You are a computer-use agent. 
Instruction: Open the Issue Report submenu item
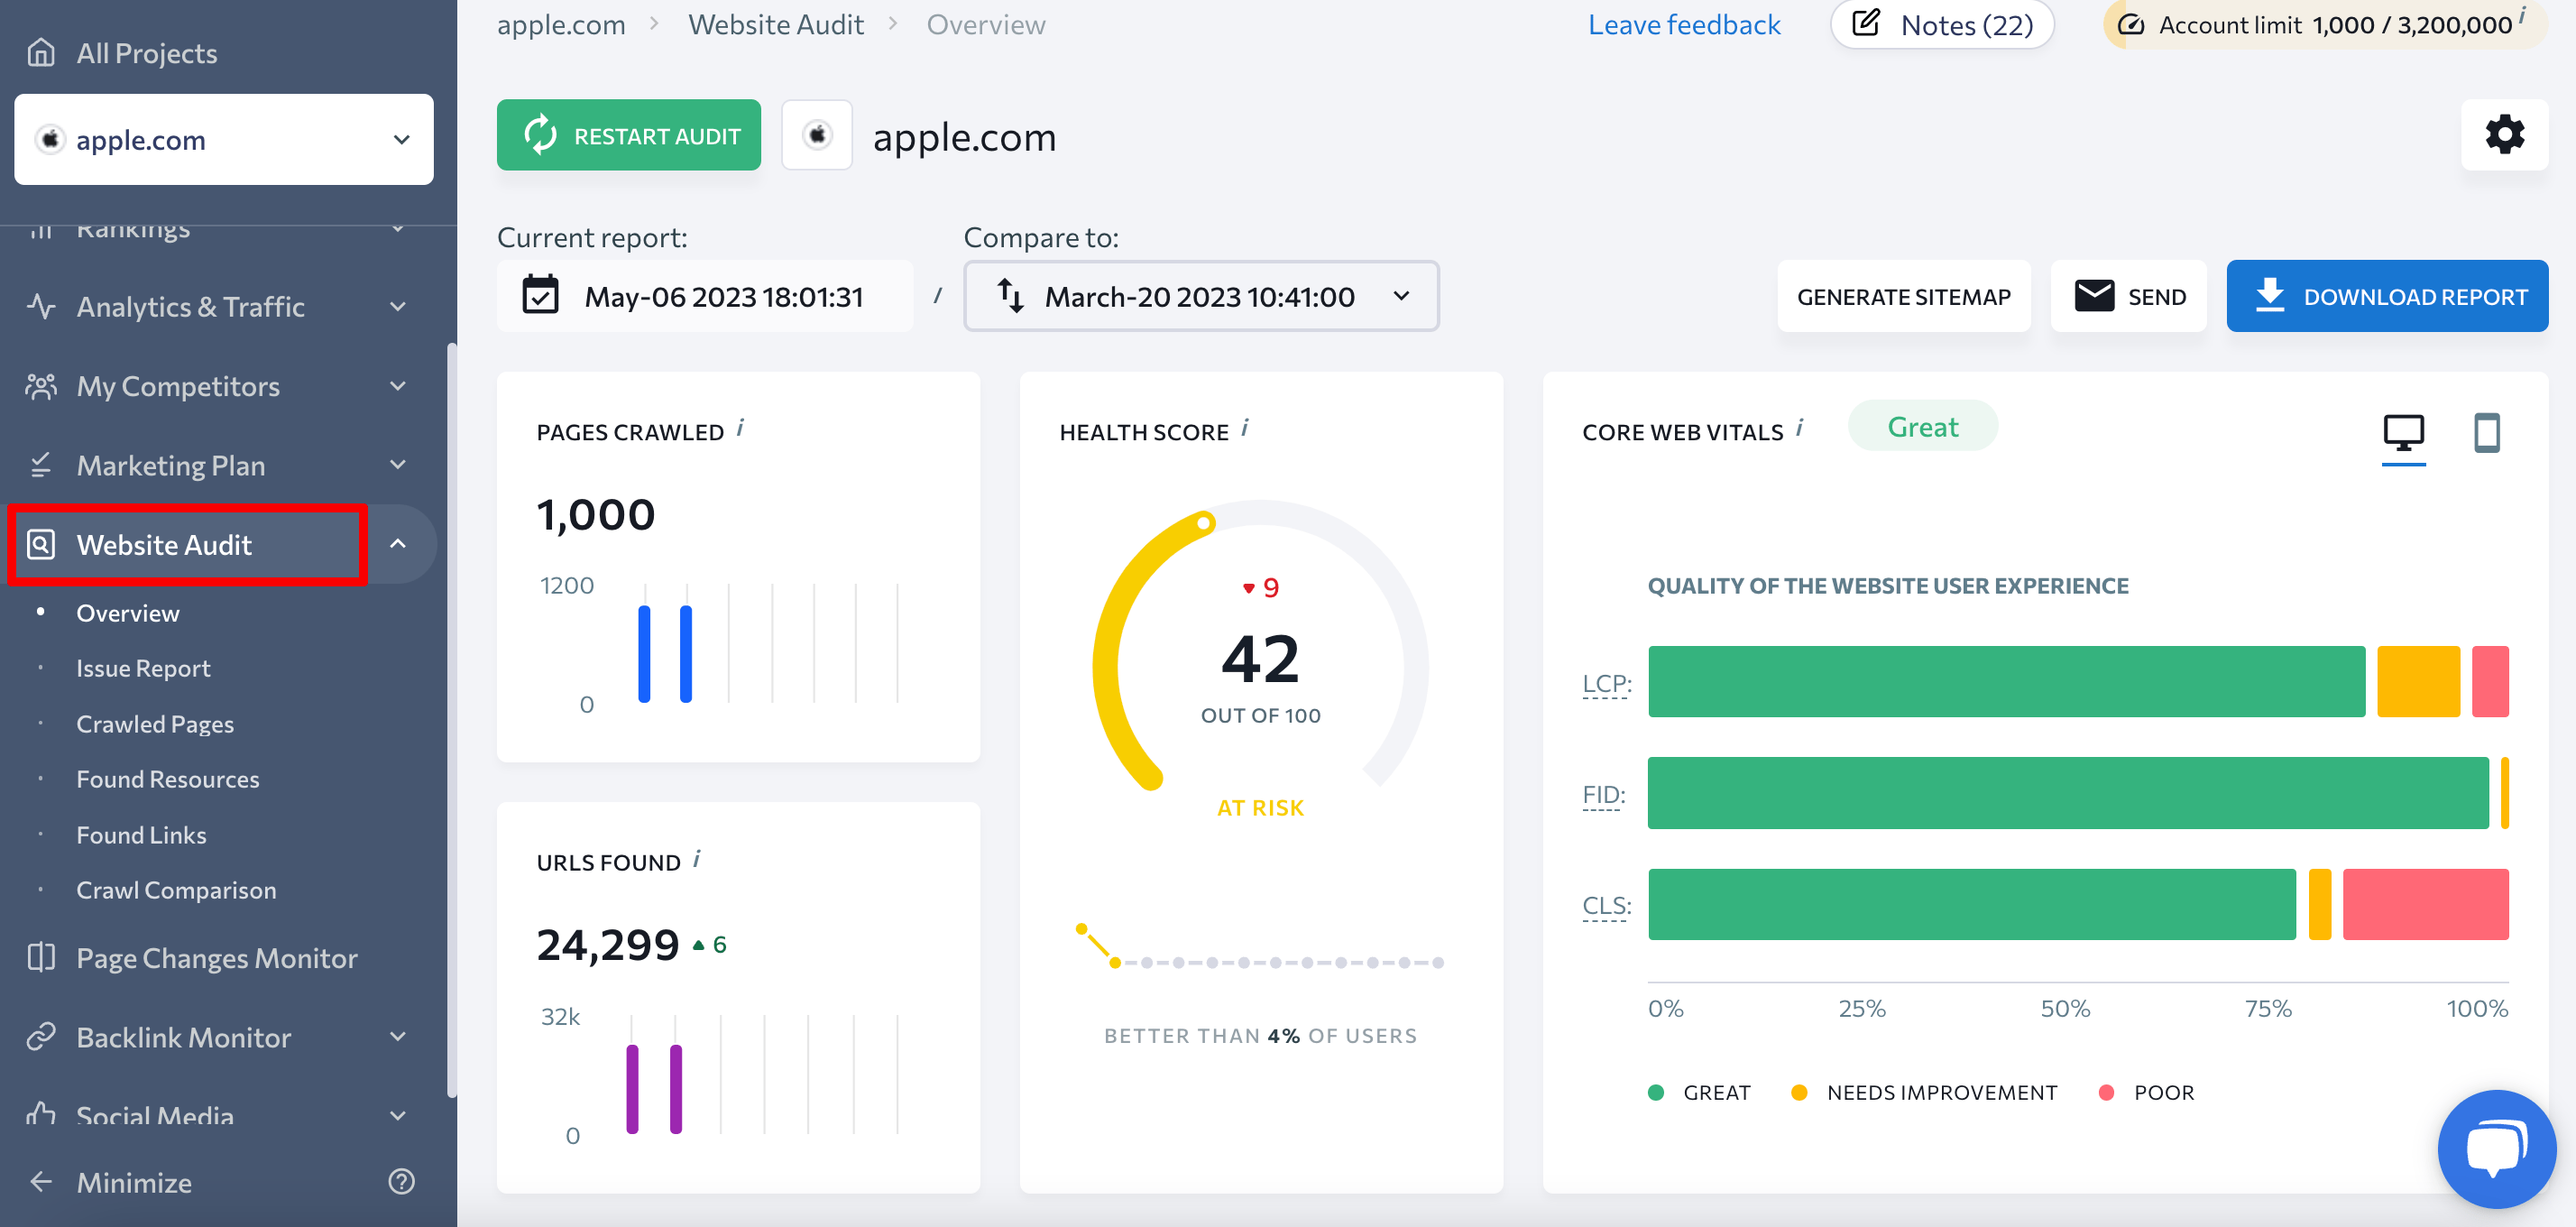(143, 668)
